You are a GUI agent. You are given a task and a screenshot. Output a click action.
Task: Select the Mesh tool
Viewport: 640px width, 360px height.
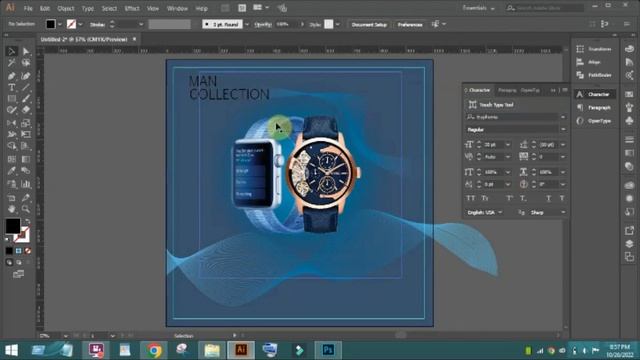(x=11, y=159)
